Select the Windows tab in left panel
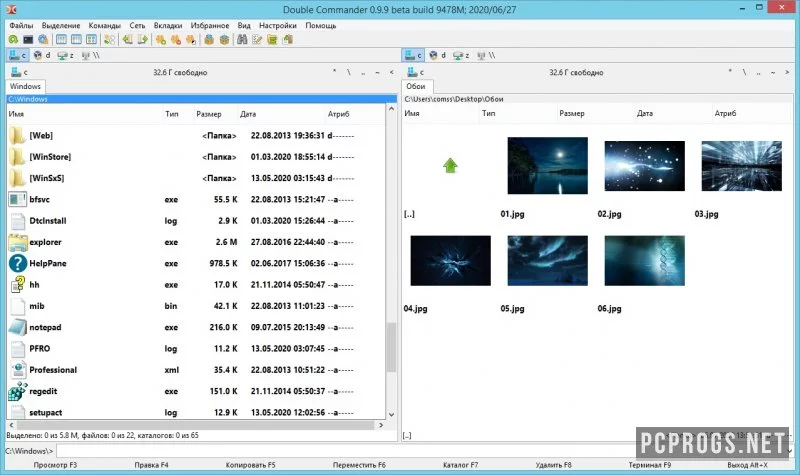This screenshot has height=475, width=800. (26, 86)
